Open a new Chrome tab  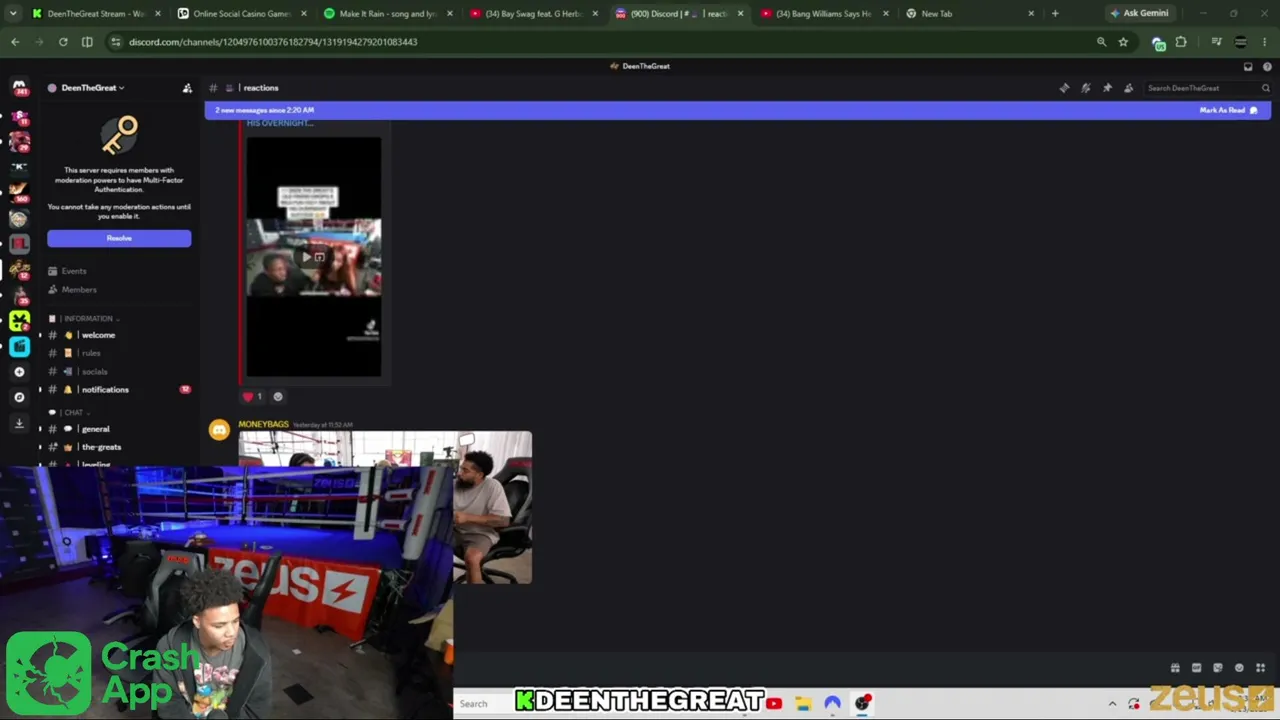1055,14
